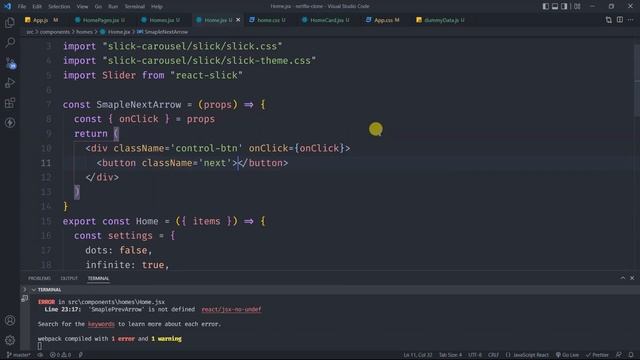Open the Manage gear icon
This screenshot has width=640, height=360.
point(10,340)
